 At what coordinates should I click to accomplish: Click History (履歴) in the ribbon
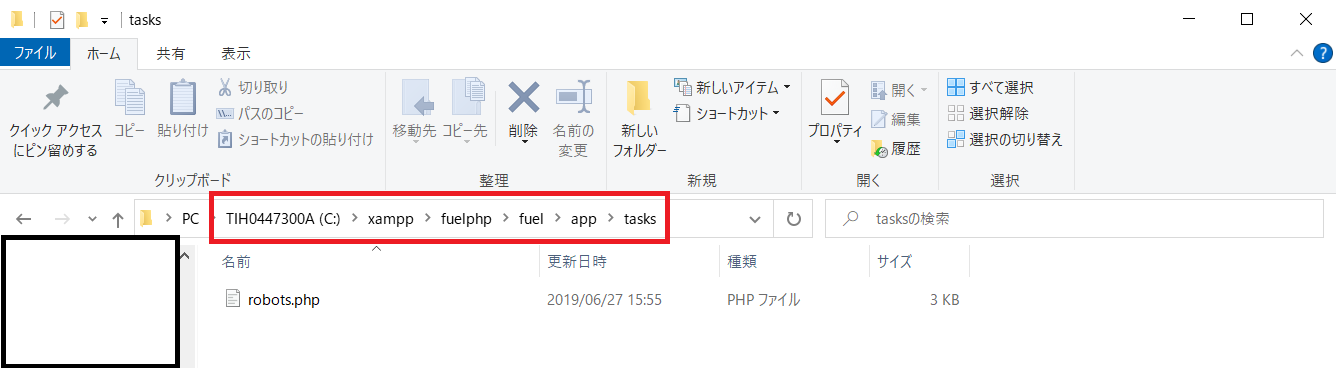895,148
